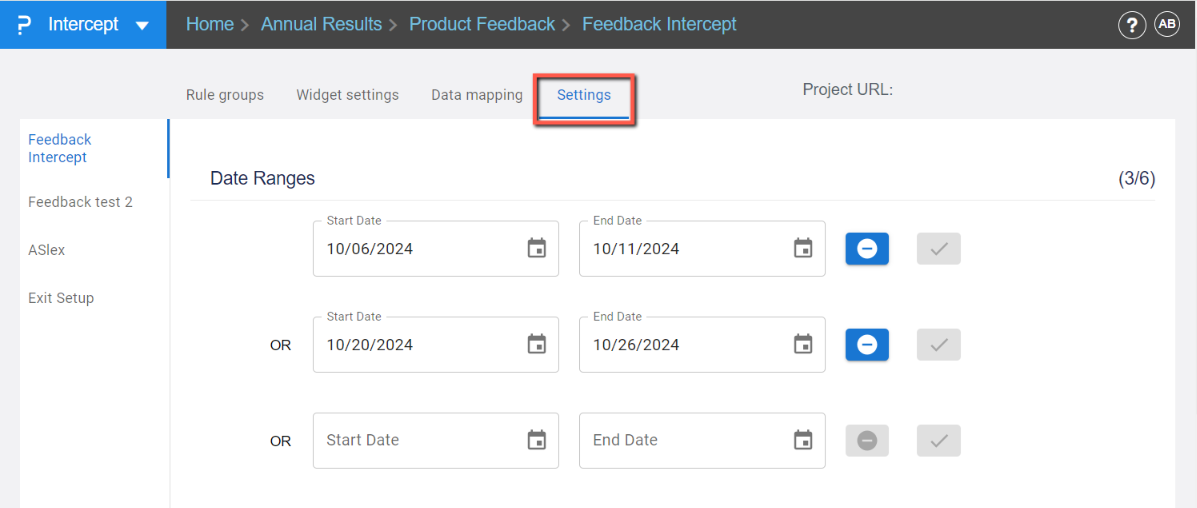Switch to the Rule groups tab
The image size is (1197, 508).
[x=225, y=95]
